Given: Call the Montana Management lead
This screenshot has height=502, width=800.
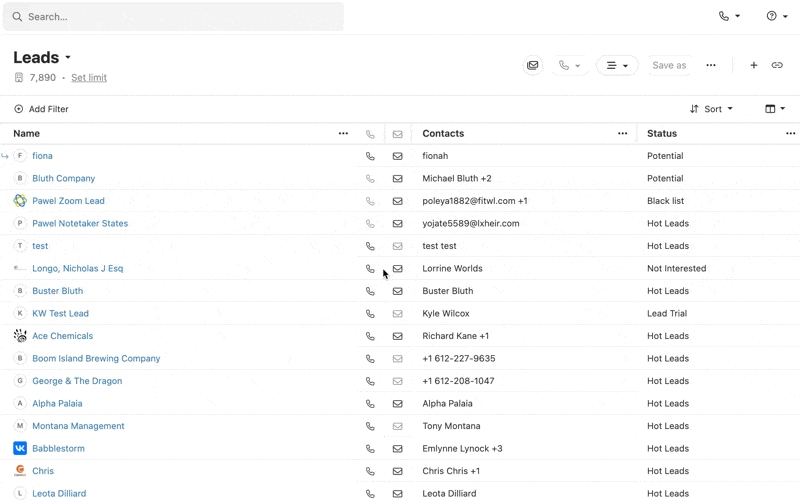Looking at the screenshot, I should 370,426.
